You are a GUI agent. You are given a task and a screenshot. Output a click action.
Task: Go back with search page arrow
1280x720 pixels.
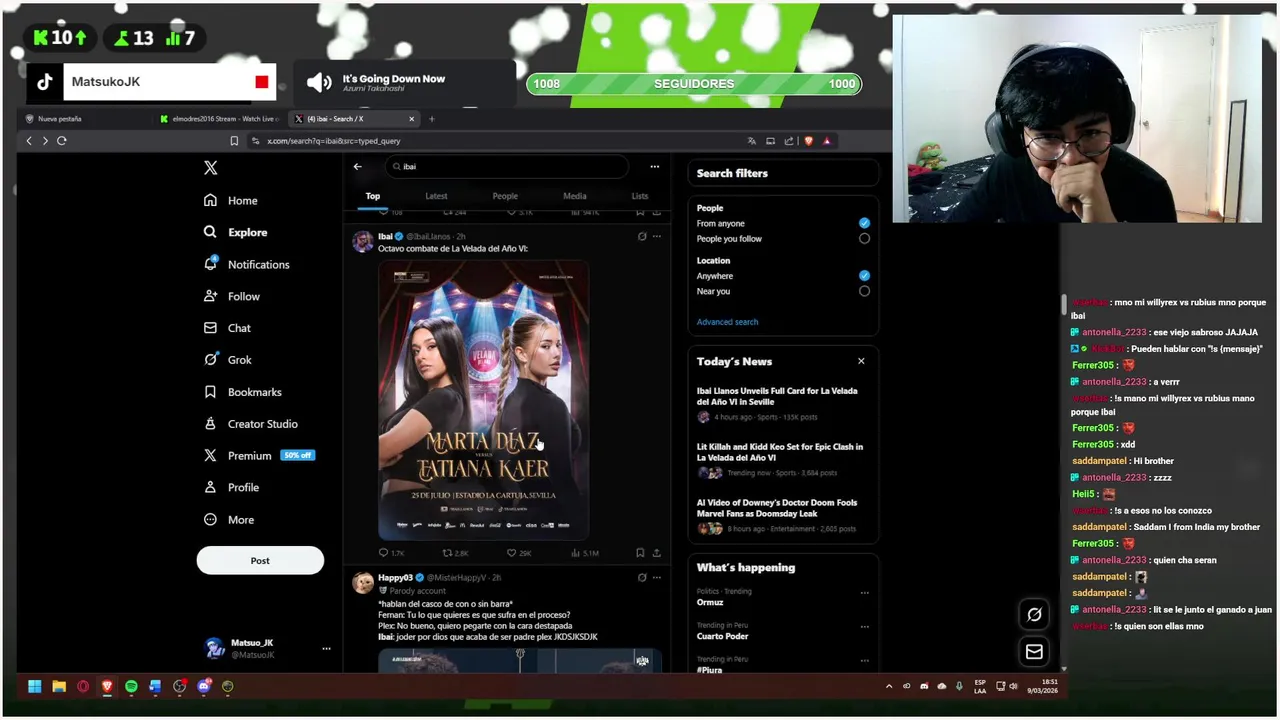click(357, 167)
